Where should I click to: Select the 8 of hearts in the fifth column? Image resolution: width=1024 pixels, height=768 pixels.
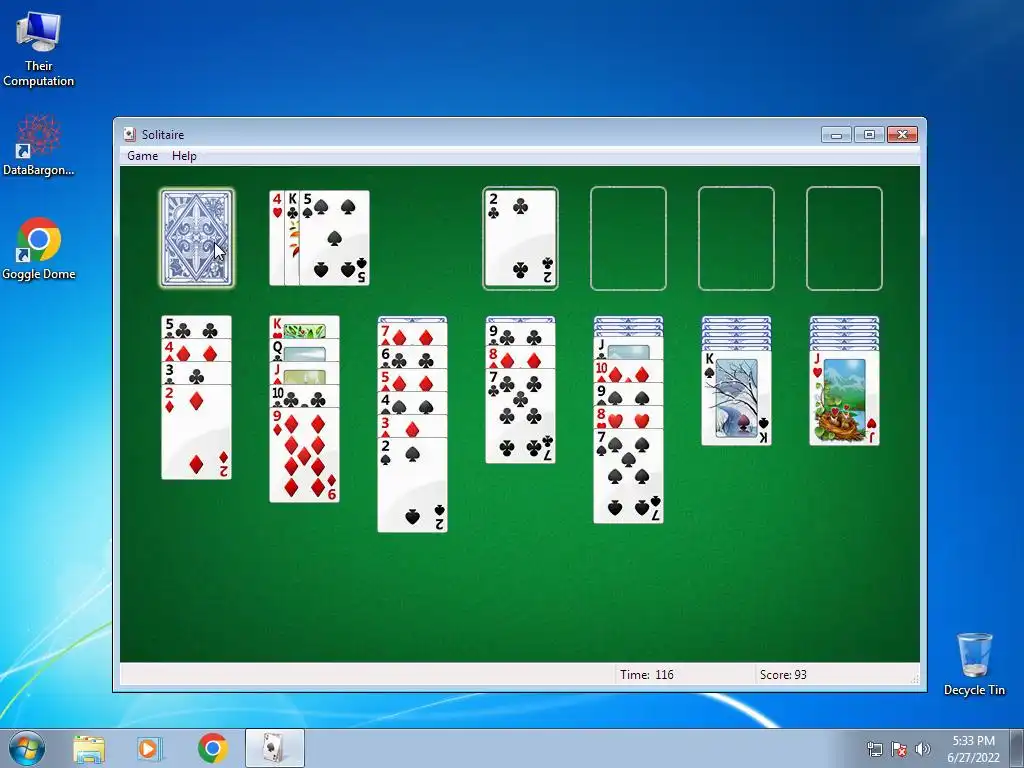point(628,417)
